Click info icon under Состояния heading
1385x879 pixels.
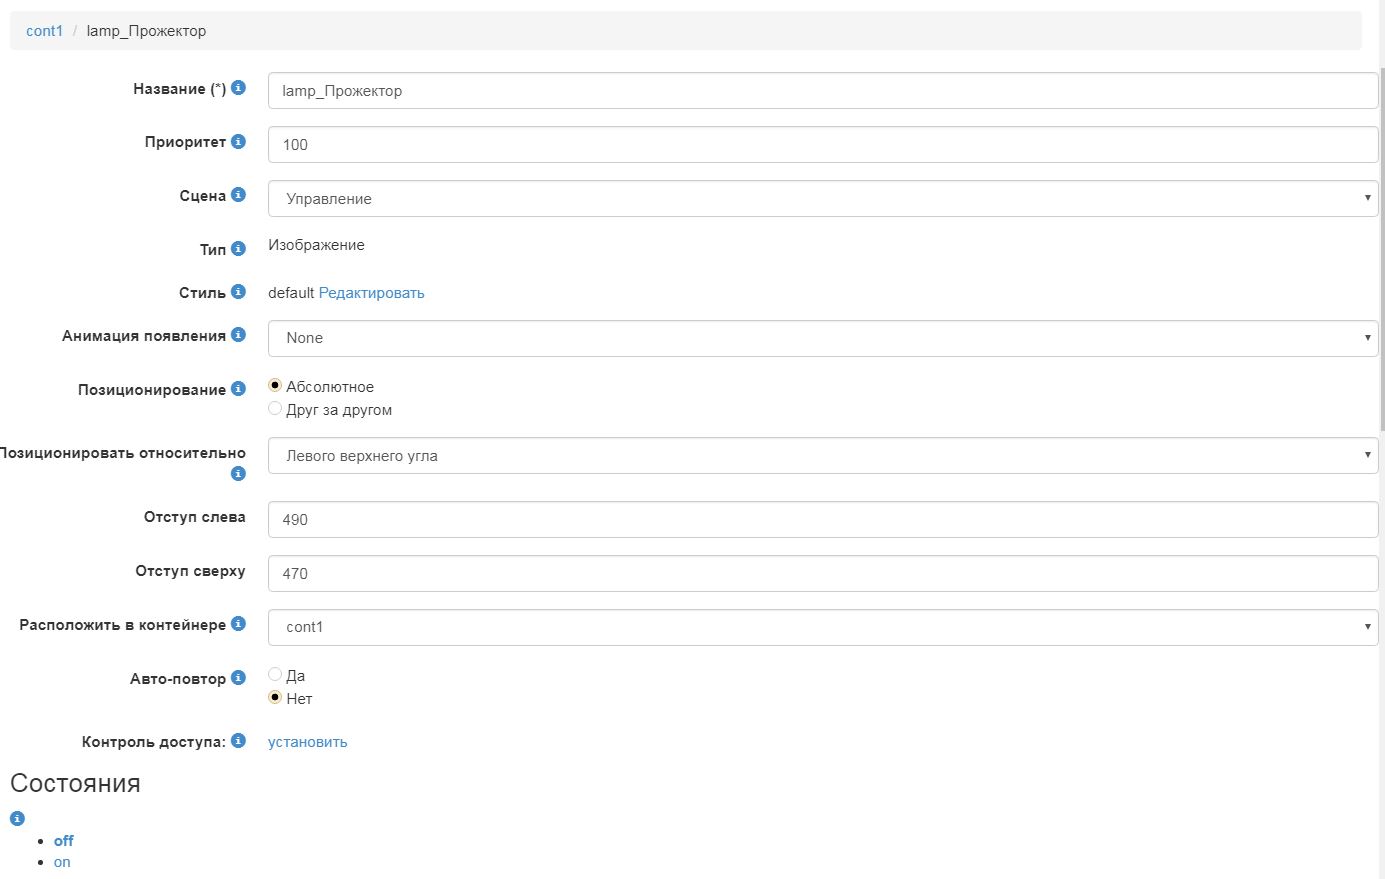click(17, 819)
